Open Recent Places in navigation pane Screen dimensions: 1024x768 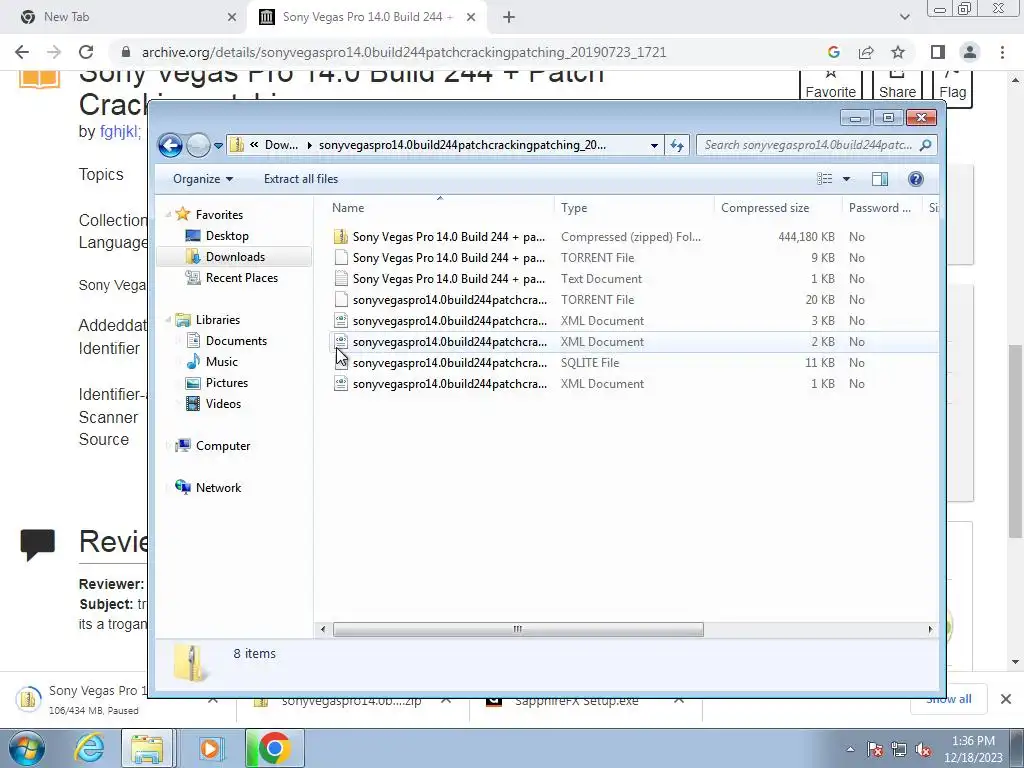pos(242,278)
